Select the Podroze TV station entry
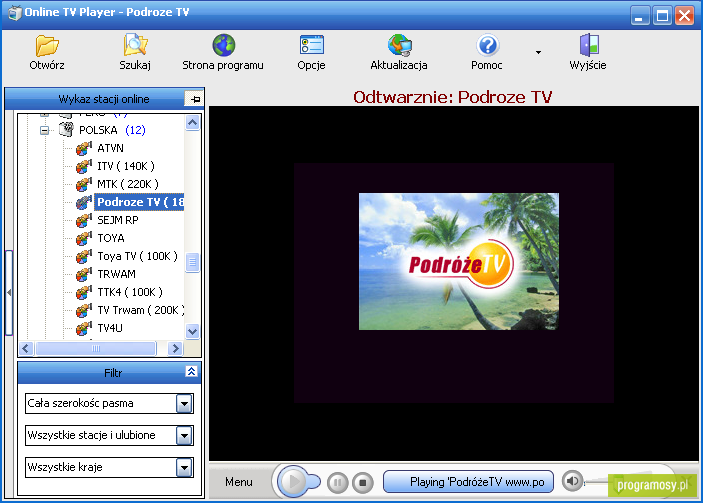The image size is (703, 503). click(139, 202)
